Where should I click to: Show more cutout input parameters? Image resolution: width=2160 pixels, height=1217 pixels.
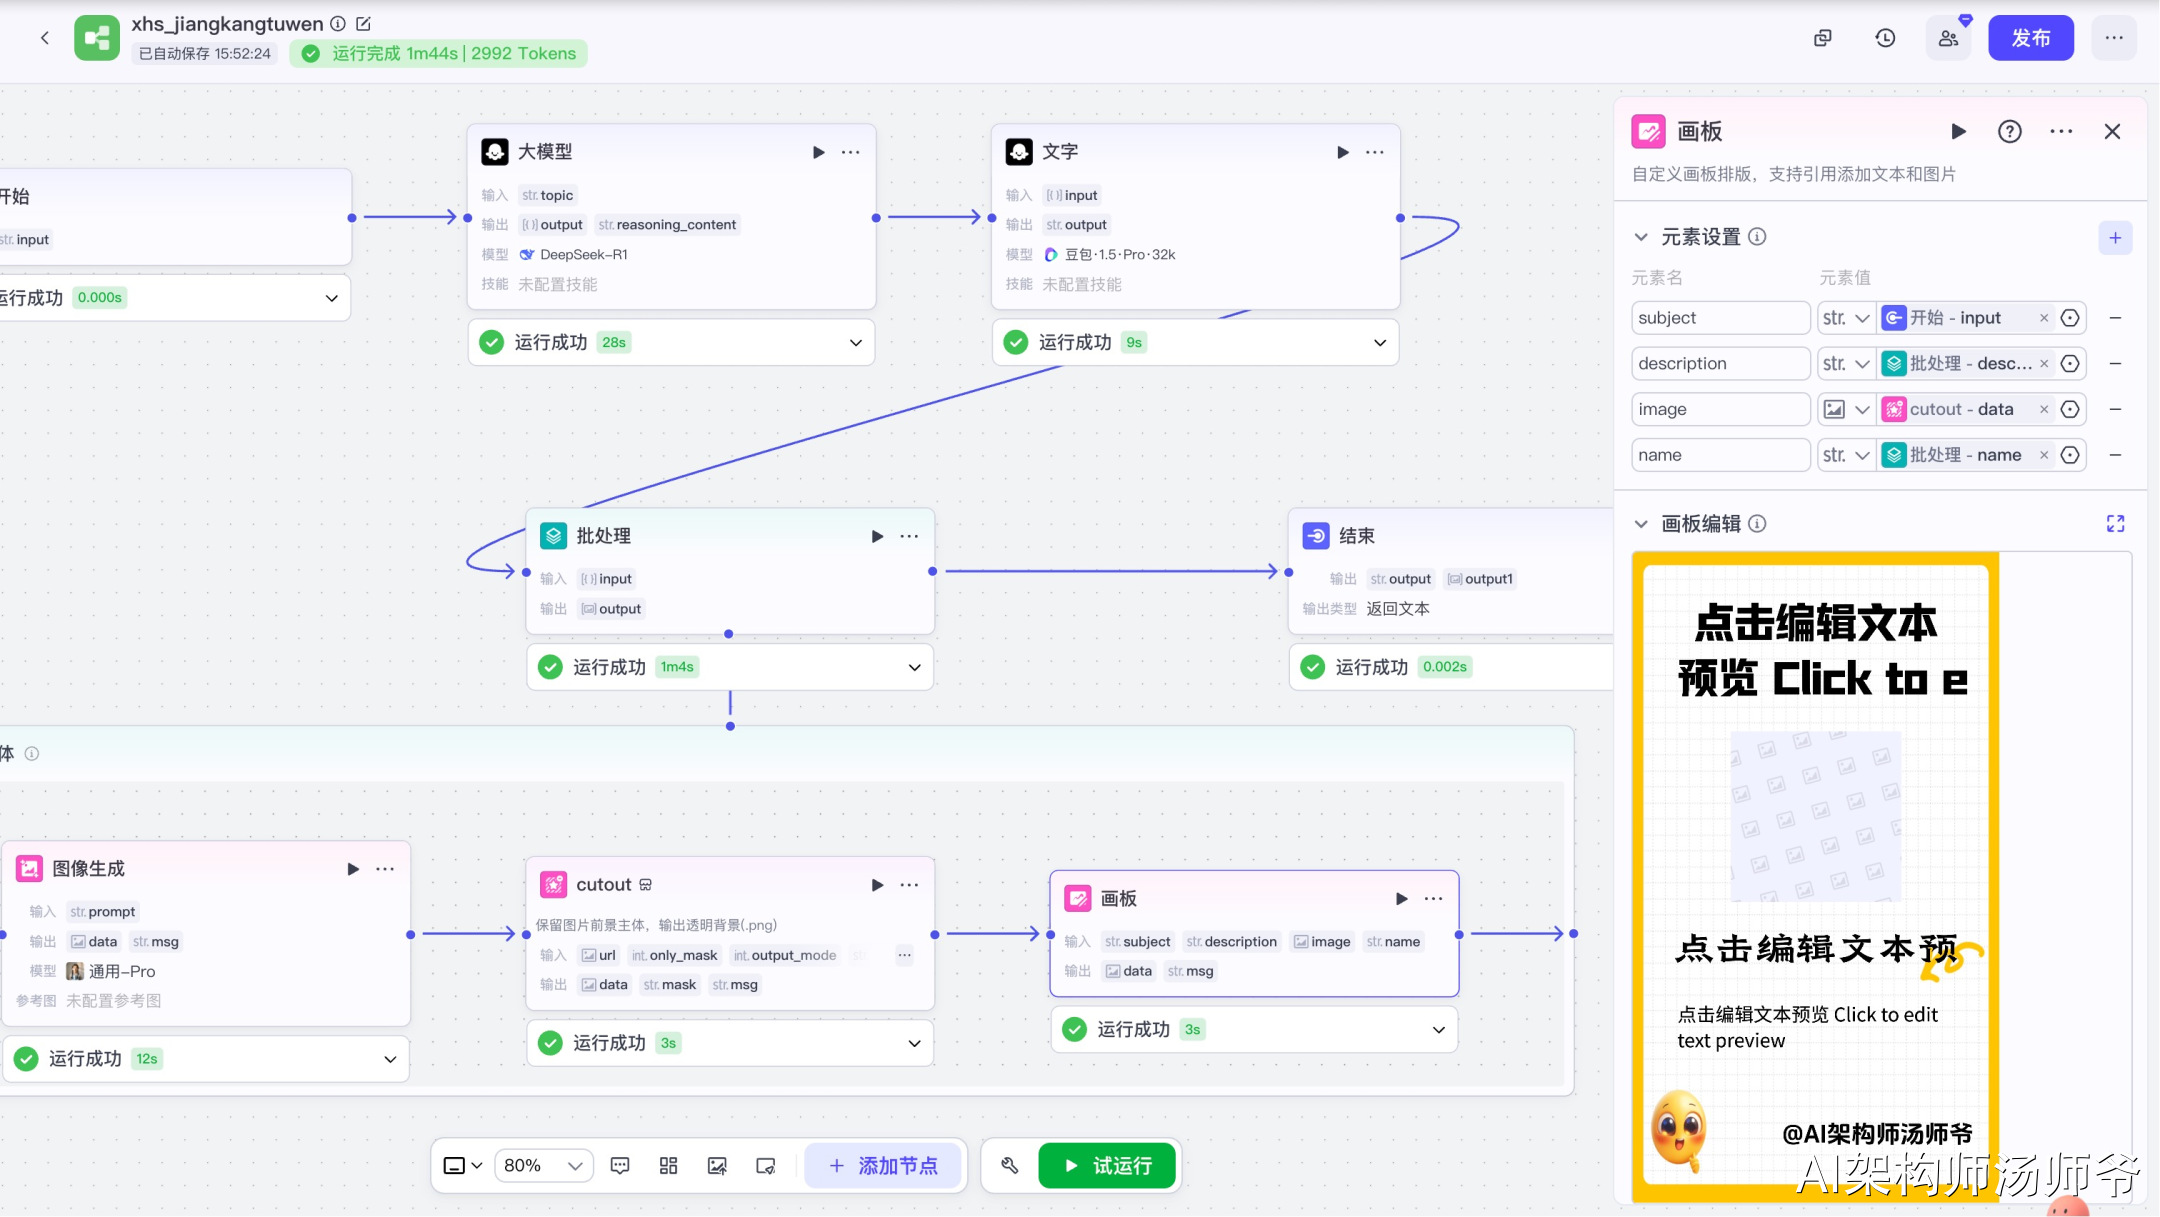tap(904, 955)
